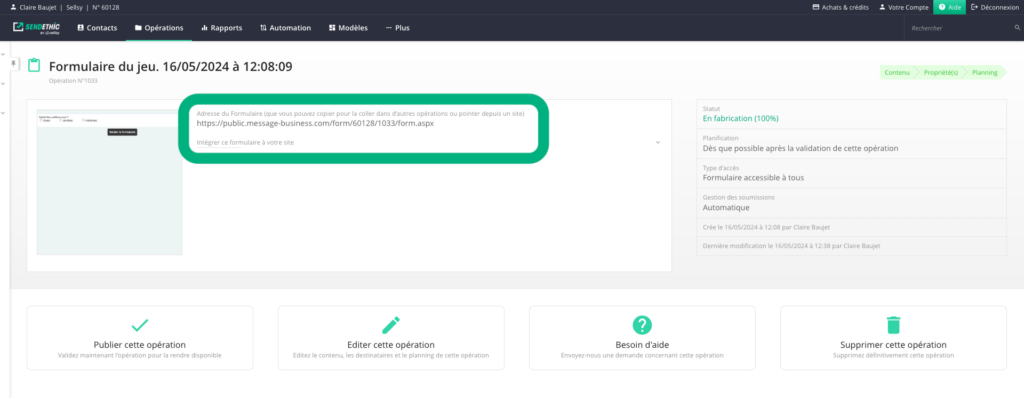Click the Automatique submissions value

(x=726, y=207)
